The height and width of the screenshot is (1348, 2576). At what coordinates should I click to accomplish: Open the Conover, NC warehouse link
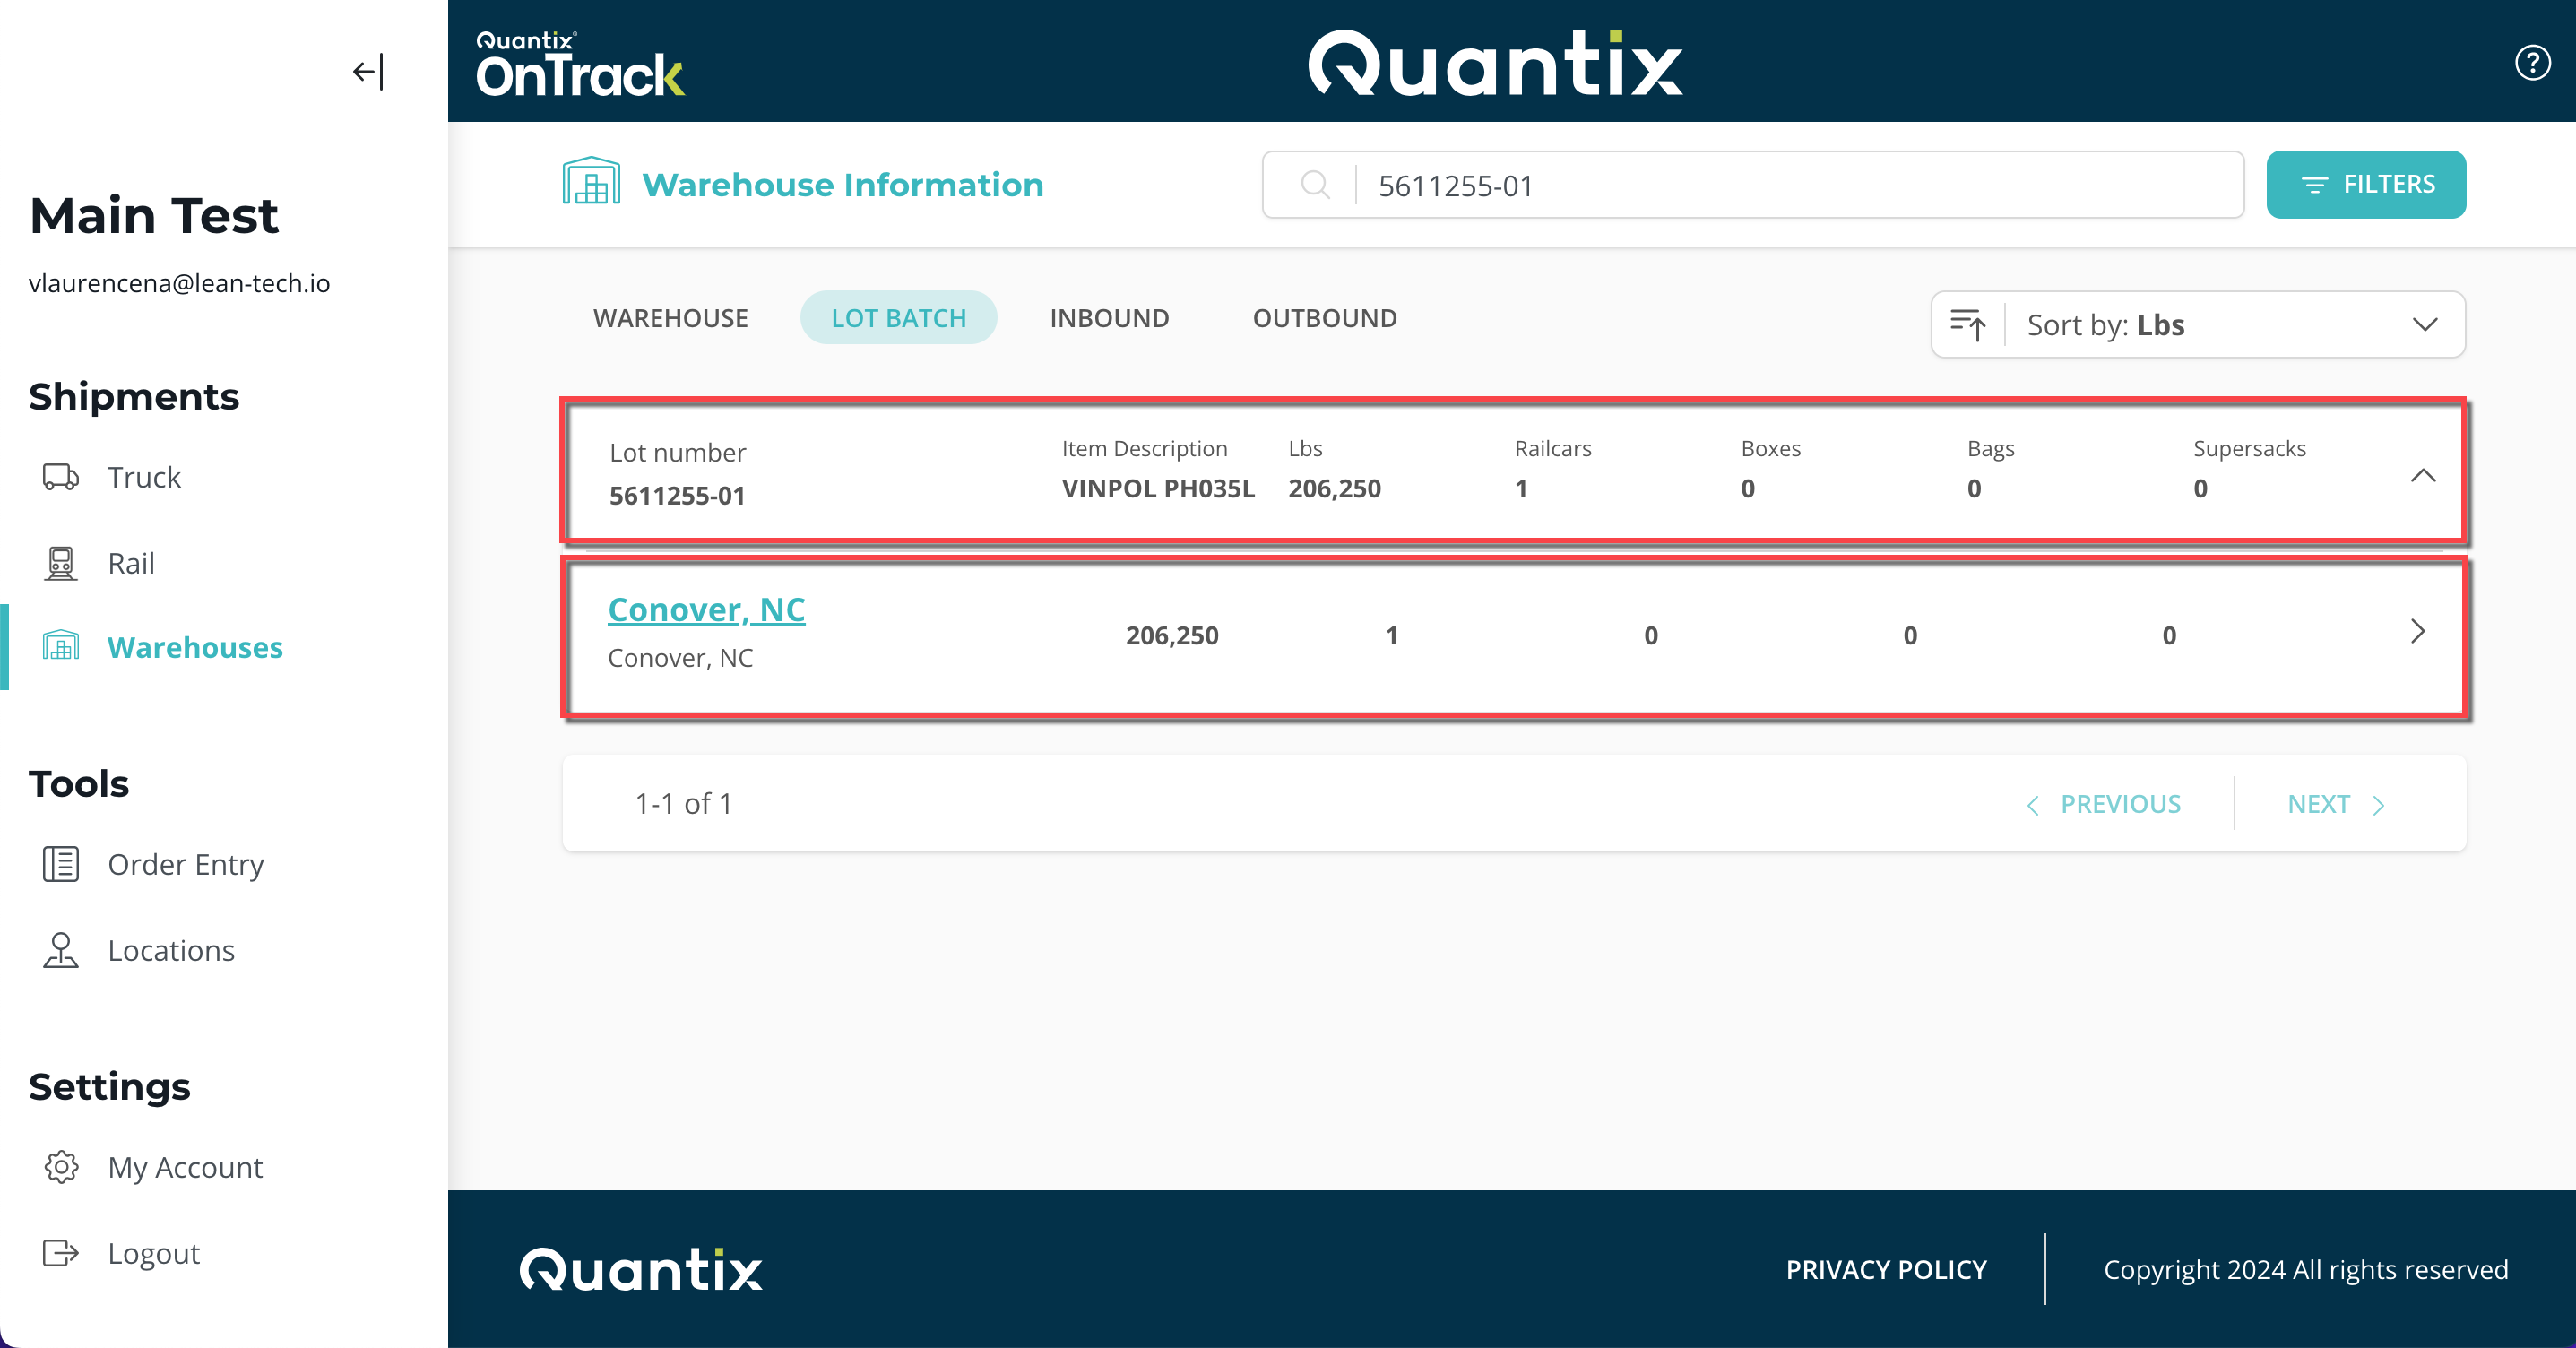pyautogui.click(x=706, y=609)
